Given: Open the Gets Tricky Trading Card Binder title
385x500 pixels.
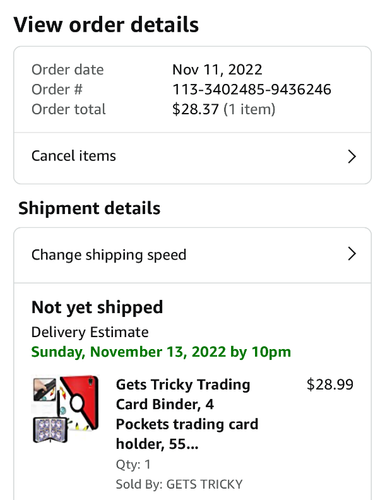Looking at the screenshot, I should [x=187, y=414].
